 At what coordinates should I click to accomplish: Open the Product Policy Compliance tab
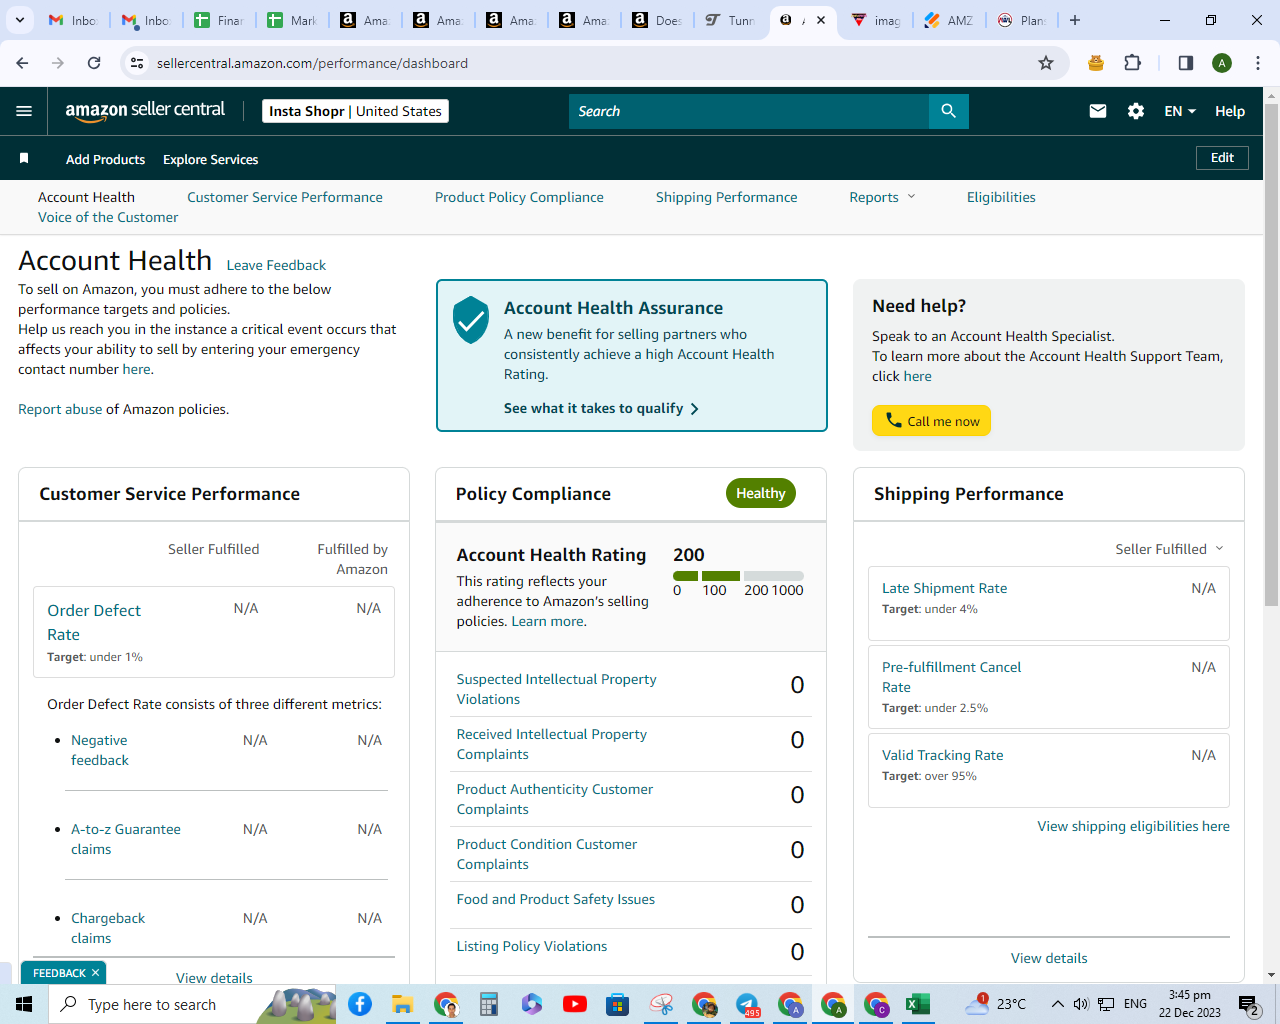pyautogui.click(x=519, y=197)
